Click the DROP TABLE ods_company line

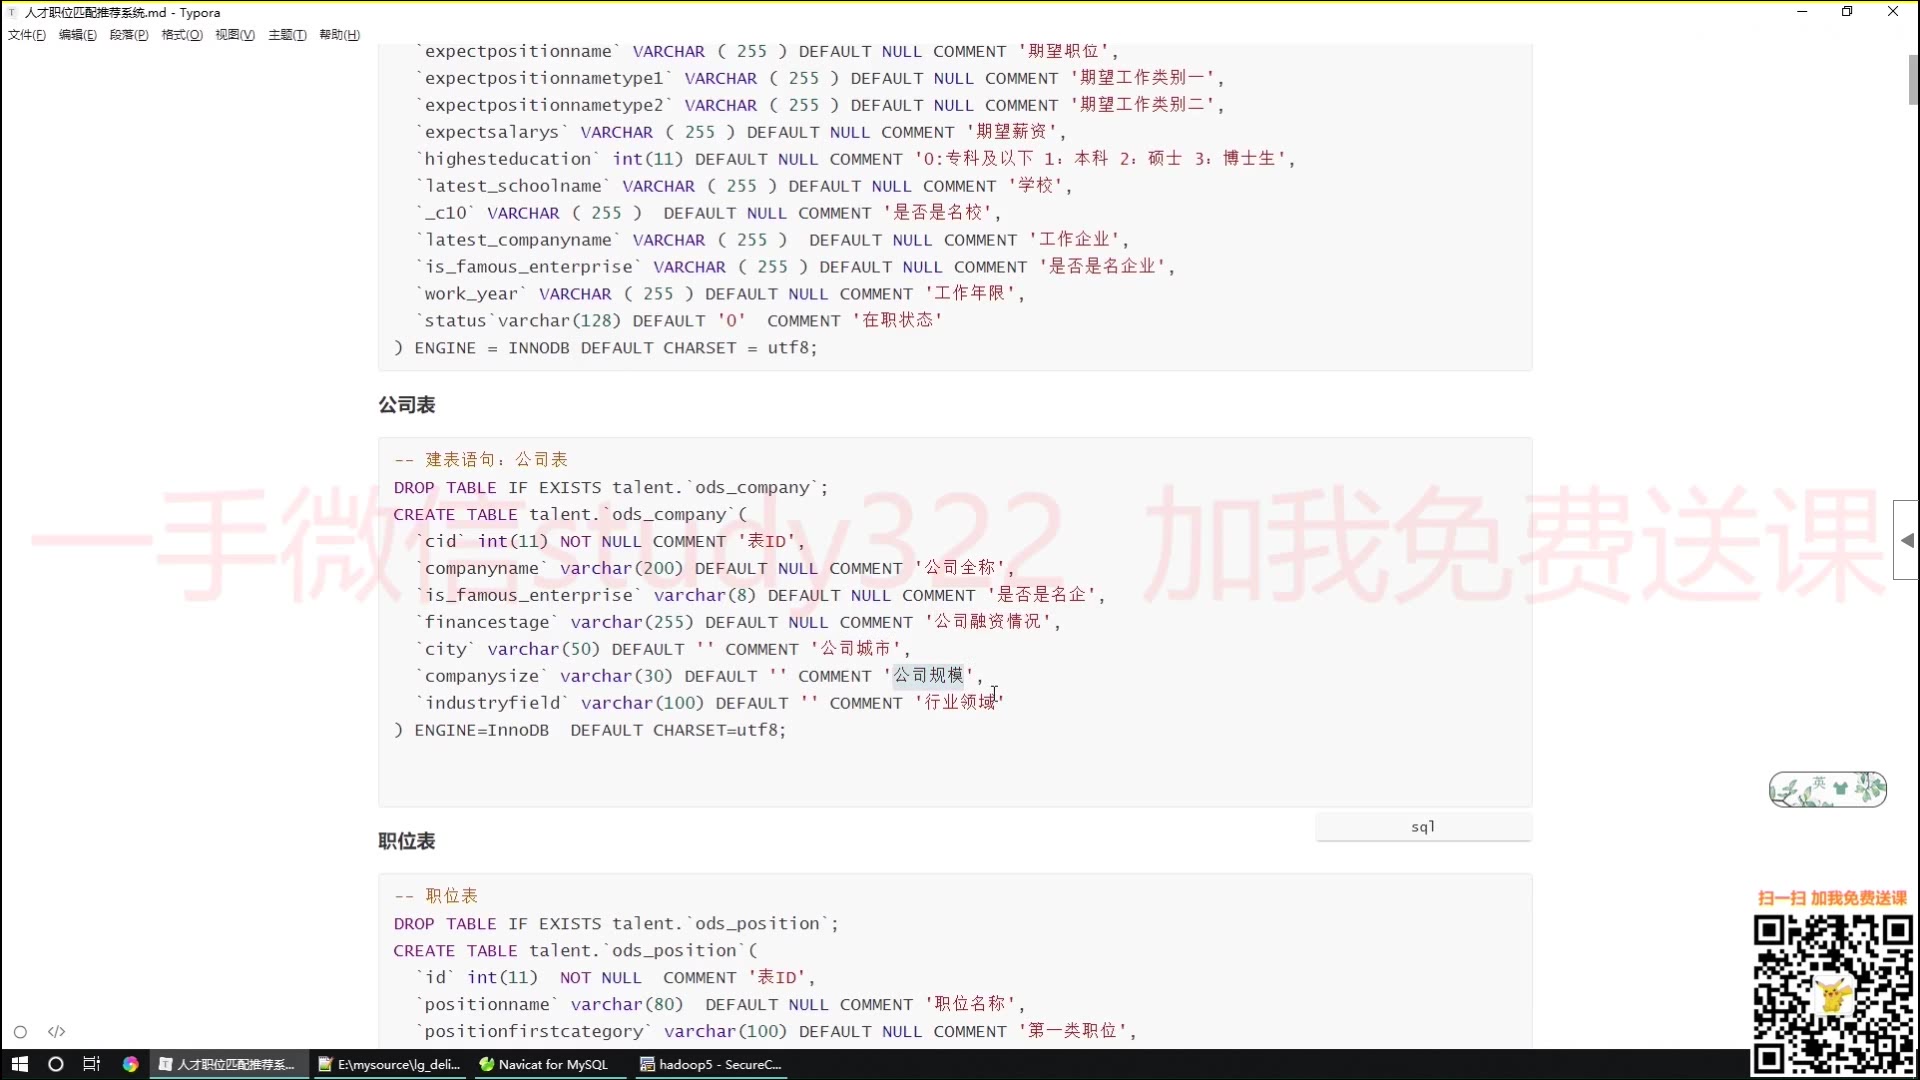coord(611,488)
